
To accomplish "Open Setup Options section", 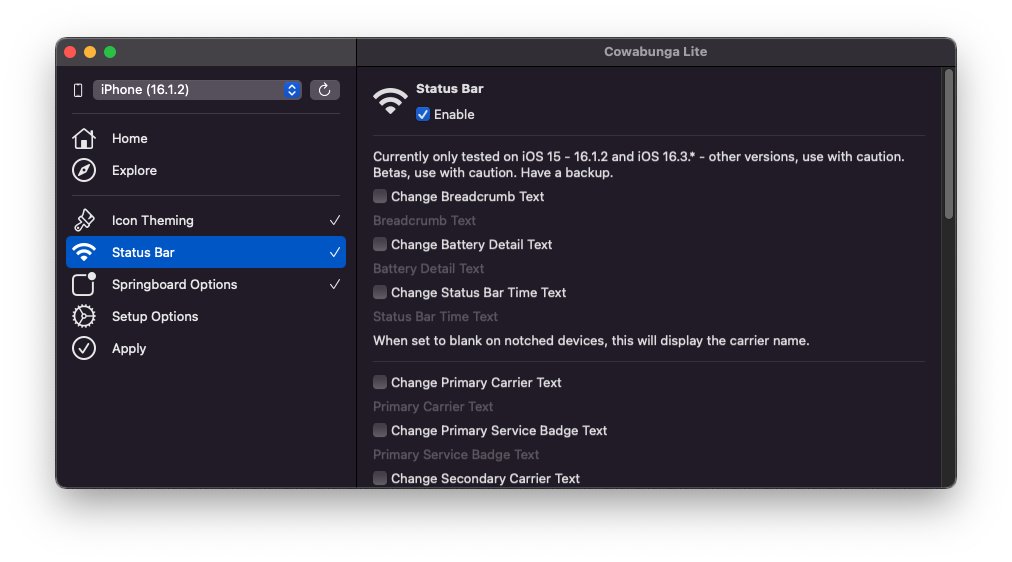I will tap(206, 316).
